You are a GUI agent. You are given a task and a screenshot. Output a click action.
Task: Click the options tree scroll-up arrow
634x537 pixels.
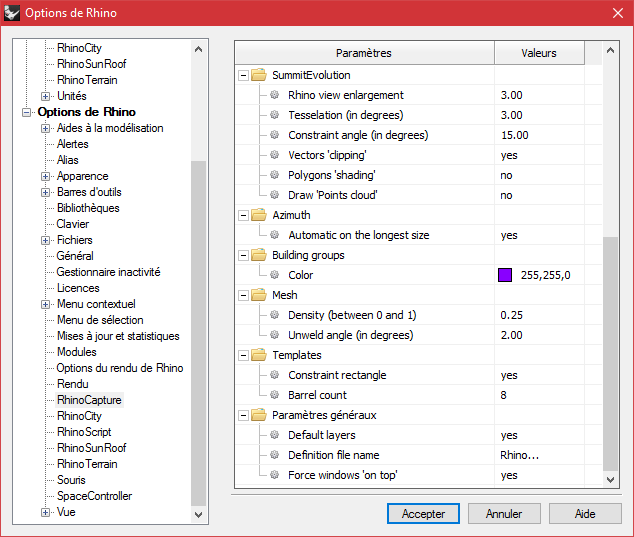(x=198, y=49)
